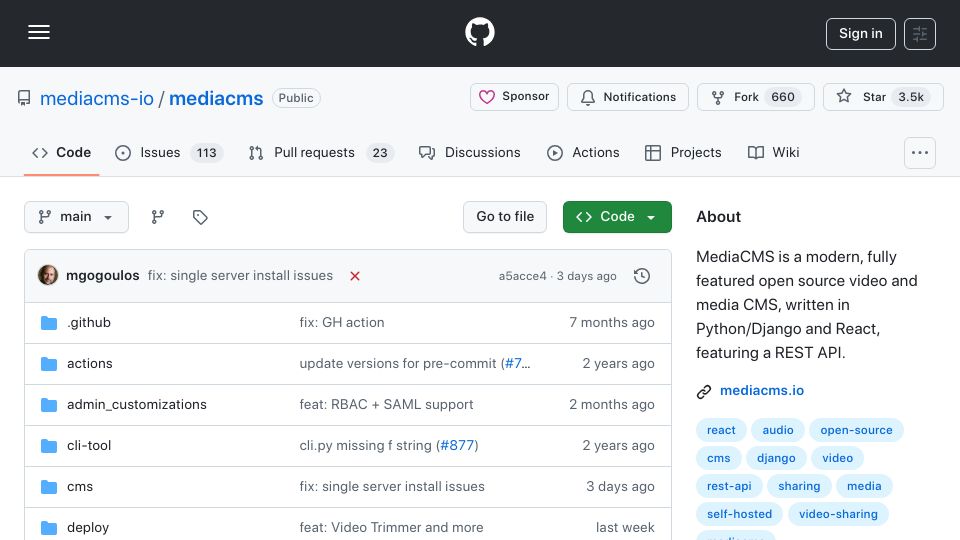Click the .github folder icon
The width and height of the screenshot is (960, 540).
49,323
